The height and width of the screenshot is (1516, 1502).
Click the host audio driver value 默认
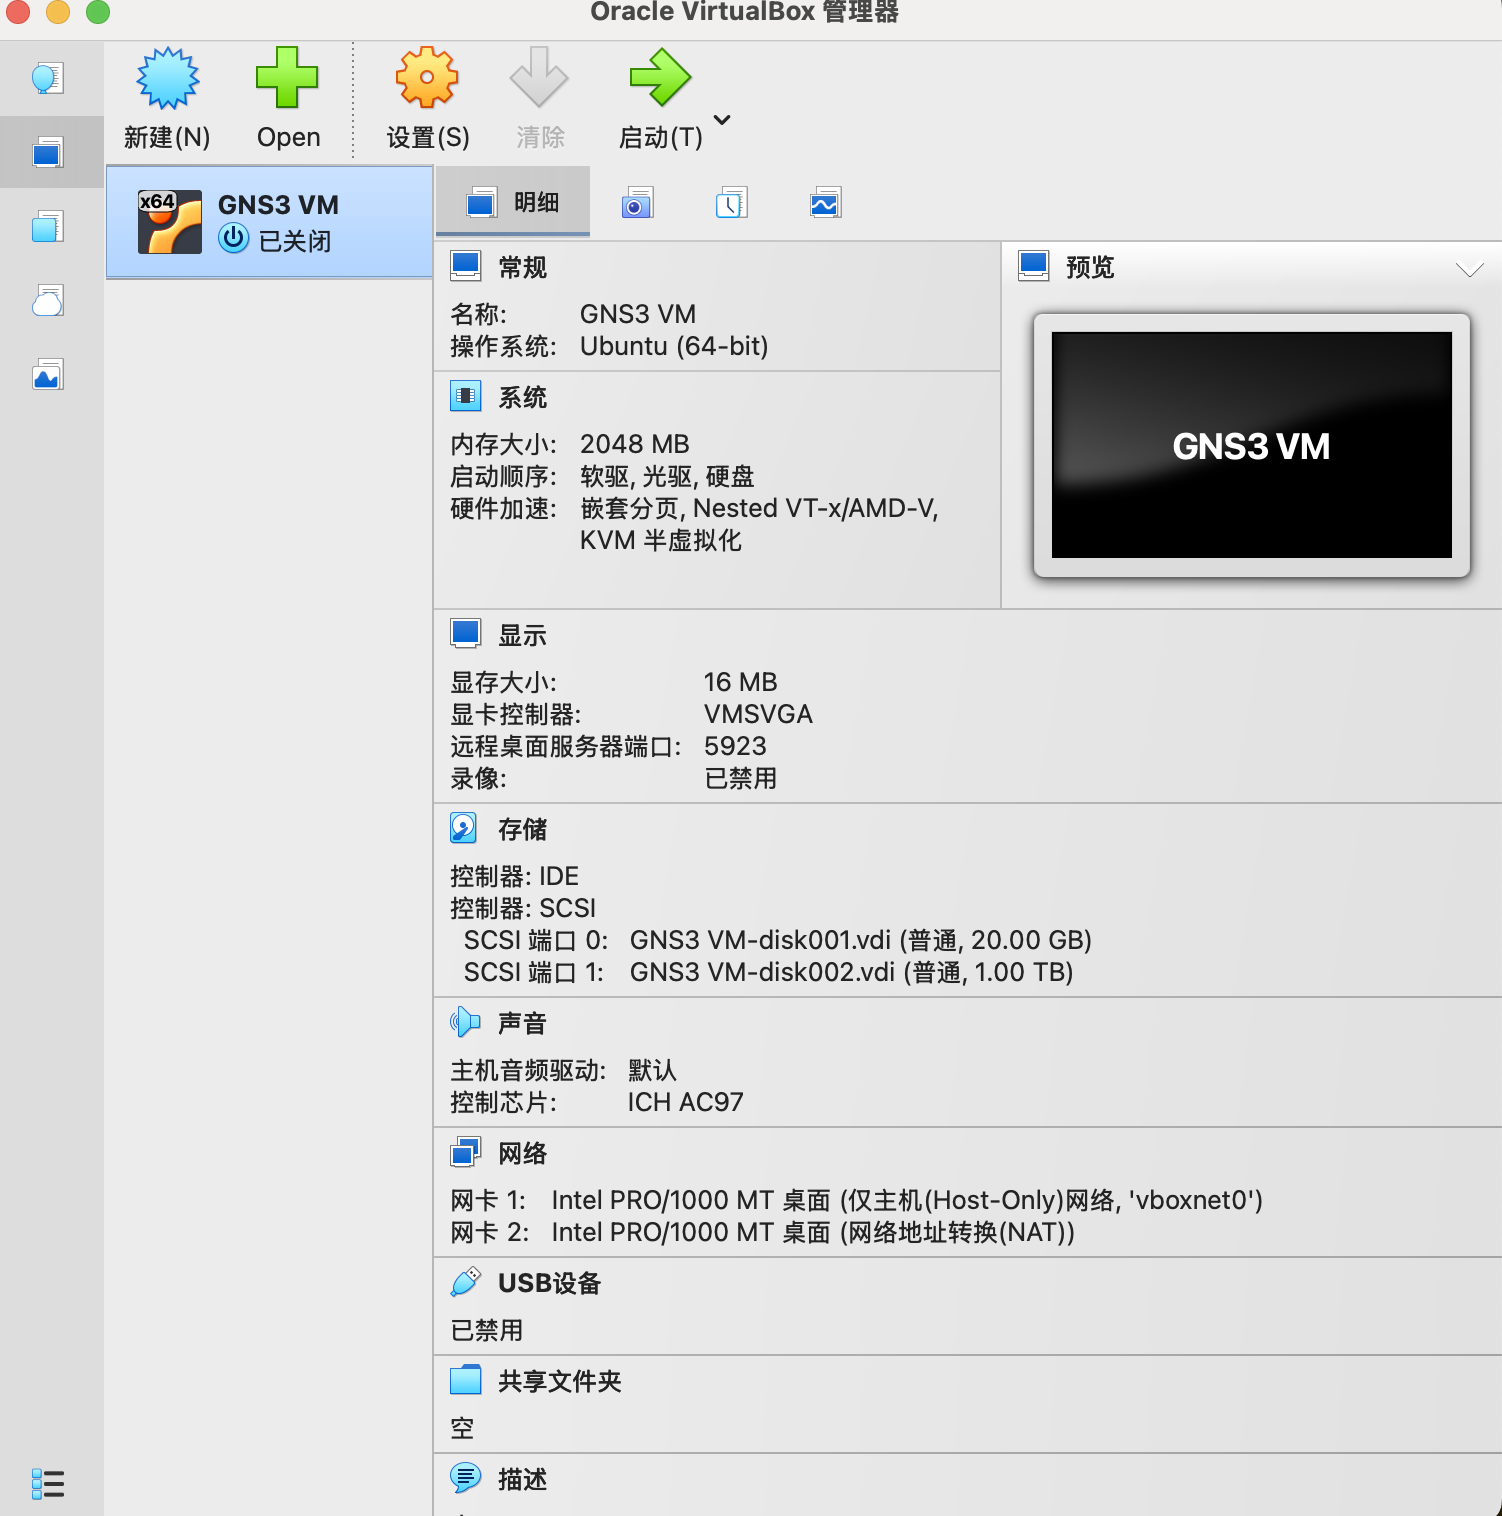tap(653, 1070)
